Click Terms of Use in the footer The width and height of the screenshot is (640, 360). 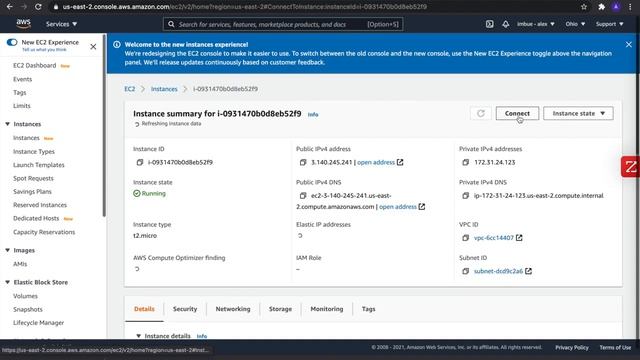click(x=615, y=347)
